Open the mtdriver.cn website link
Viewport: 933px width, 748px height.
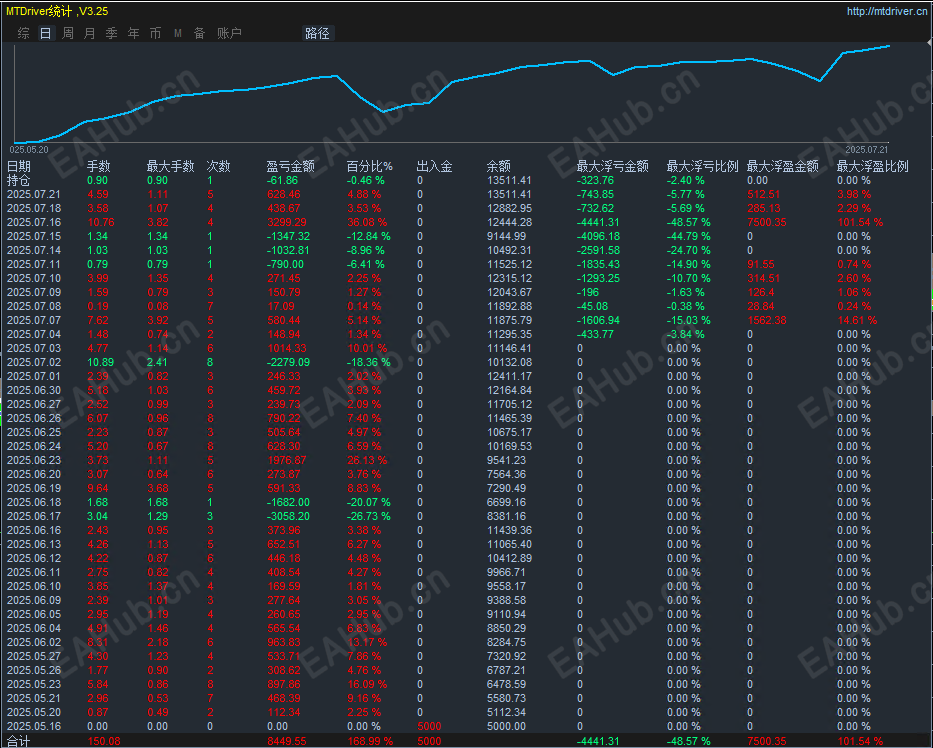[x=886, y=11]
